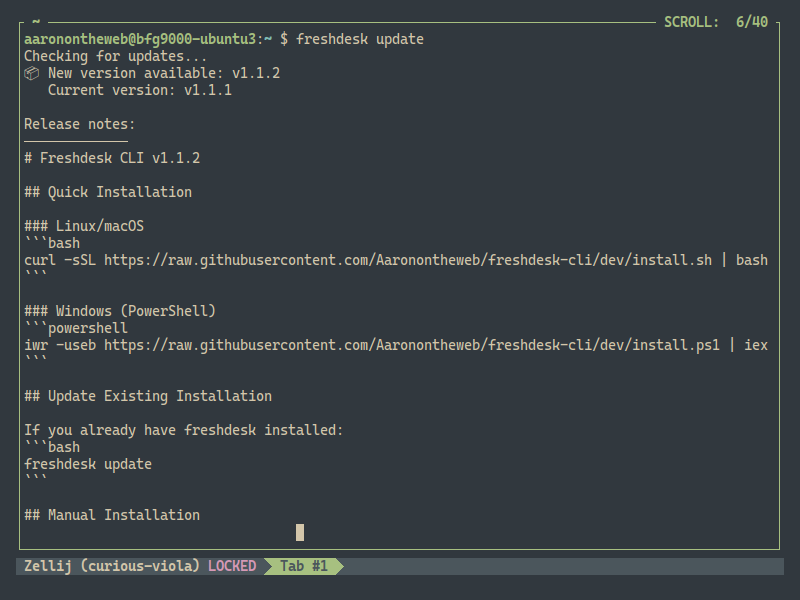Click '### Linux/macOS' heading

(84, 226)
